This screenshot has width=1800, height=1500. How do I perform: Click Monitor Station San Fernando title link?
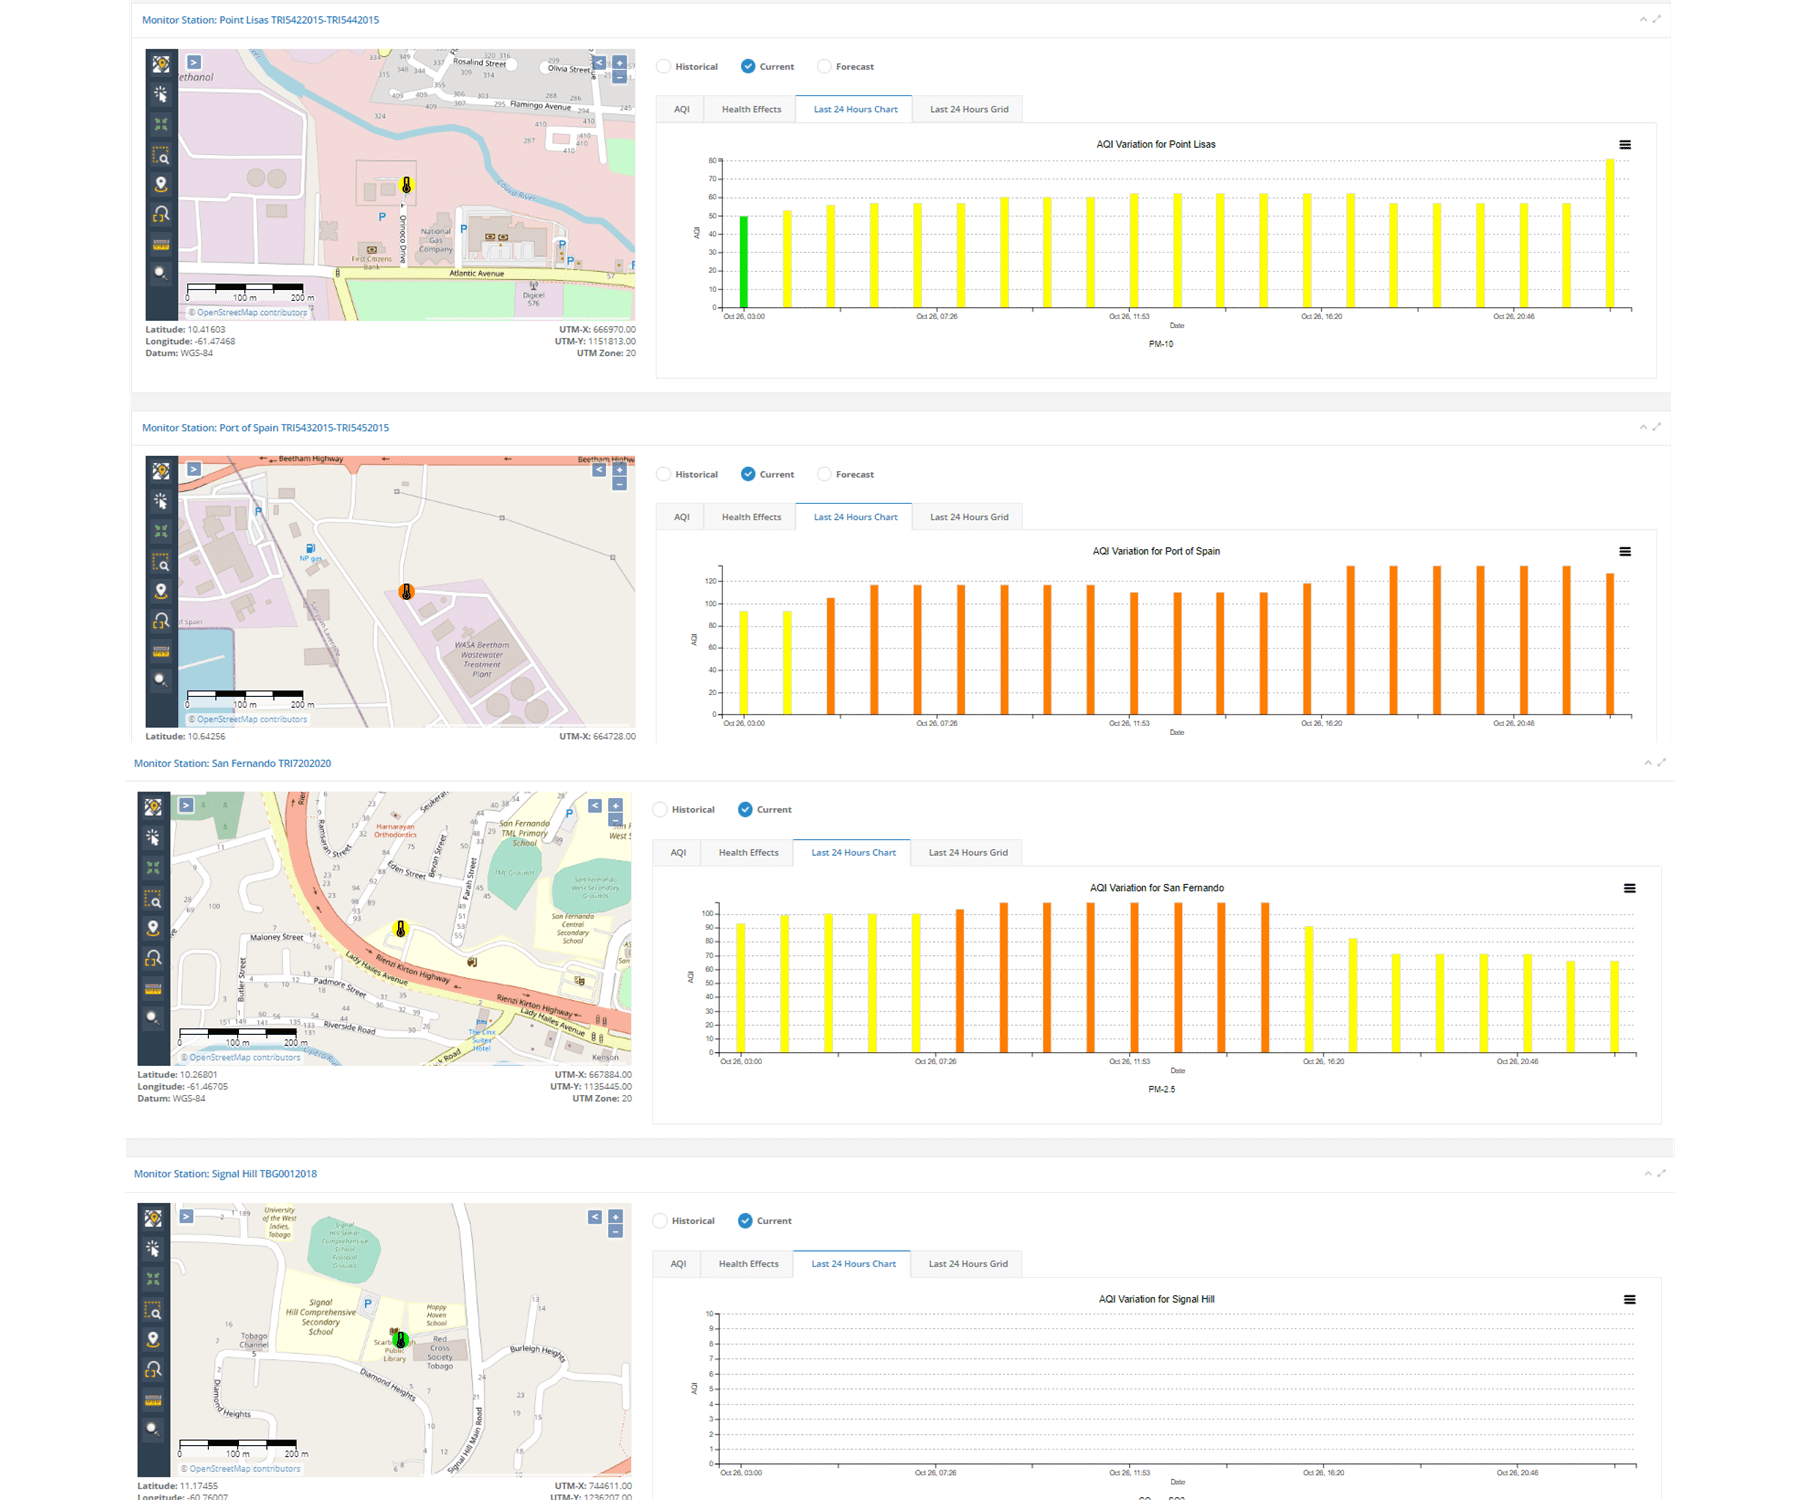(232, 763)
